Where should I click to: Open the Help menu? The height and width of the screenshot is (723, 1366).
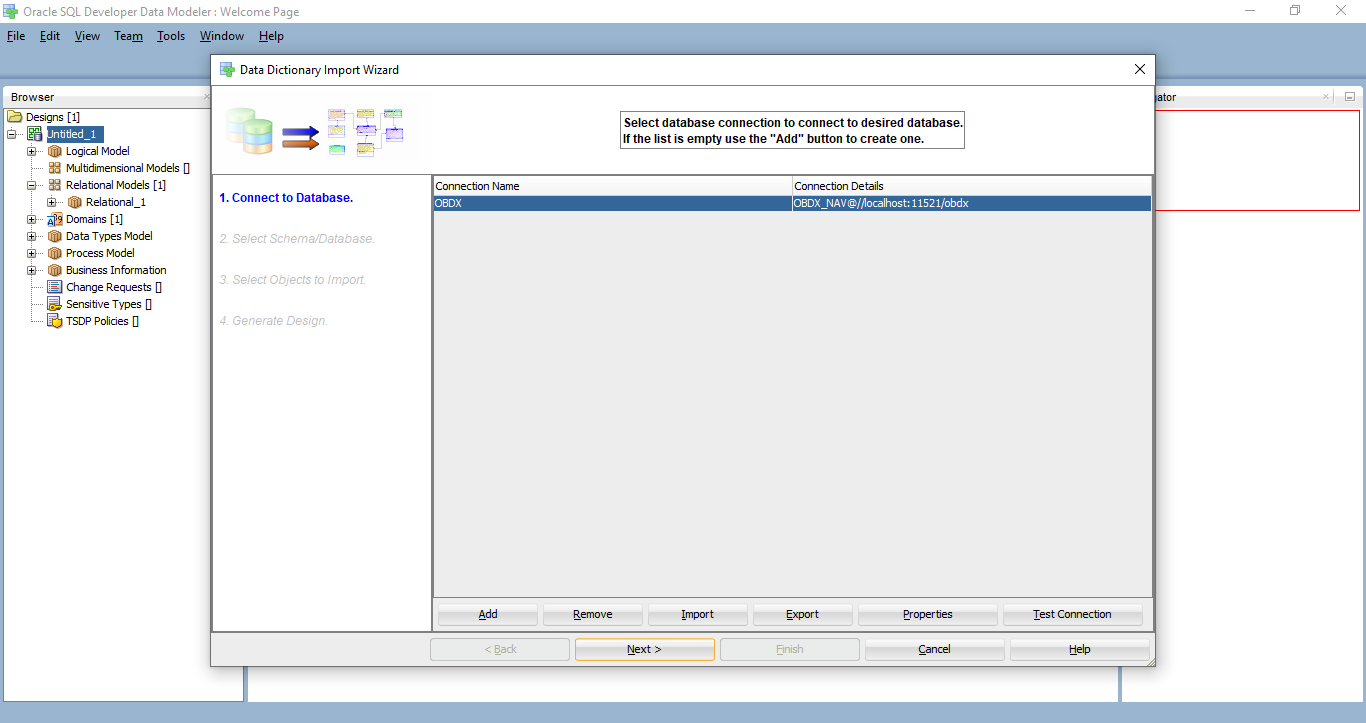[x=271, y=36]
